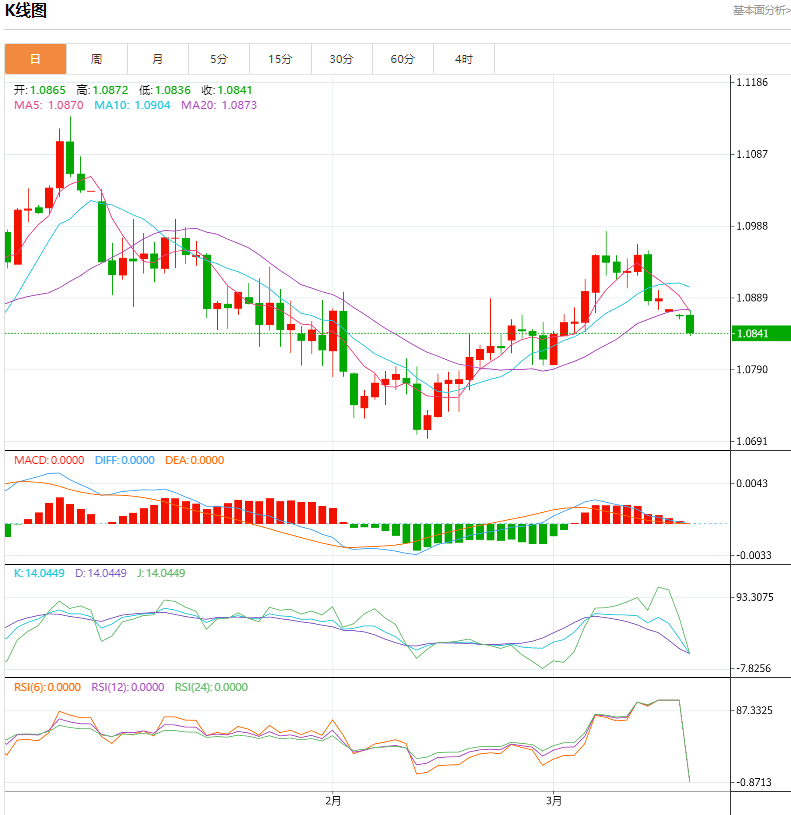Switch to the 4时 chart tab
Viewport: 791px width, 815px height.
464,59
